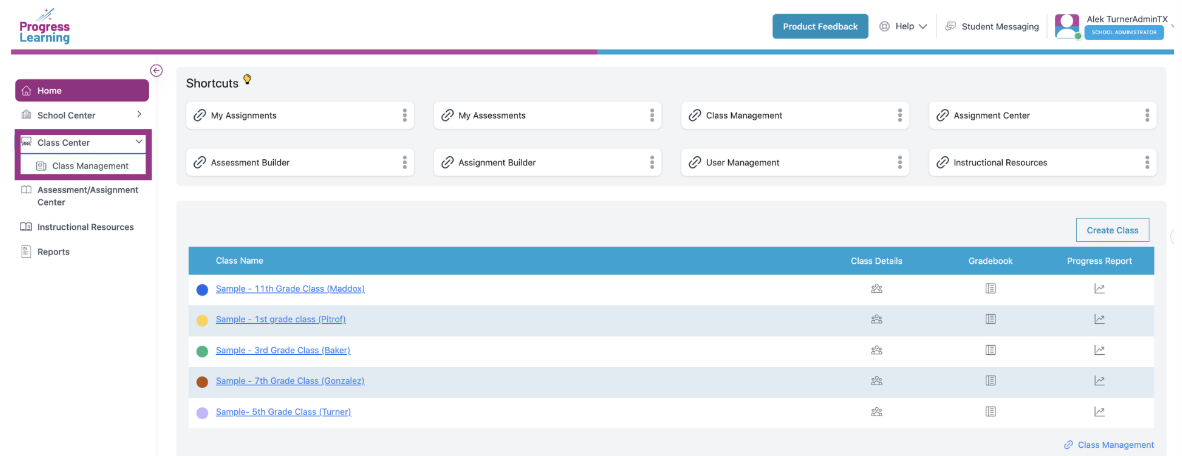Open the Class Management shortcut card
The image size is (1182, 456).
click(795, 115)
